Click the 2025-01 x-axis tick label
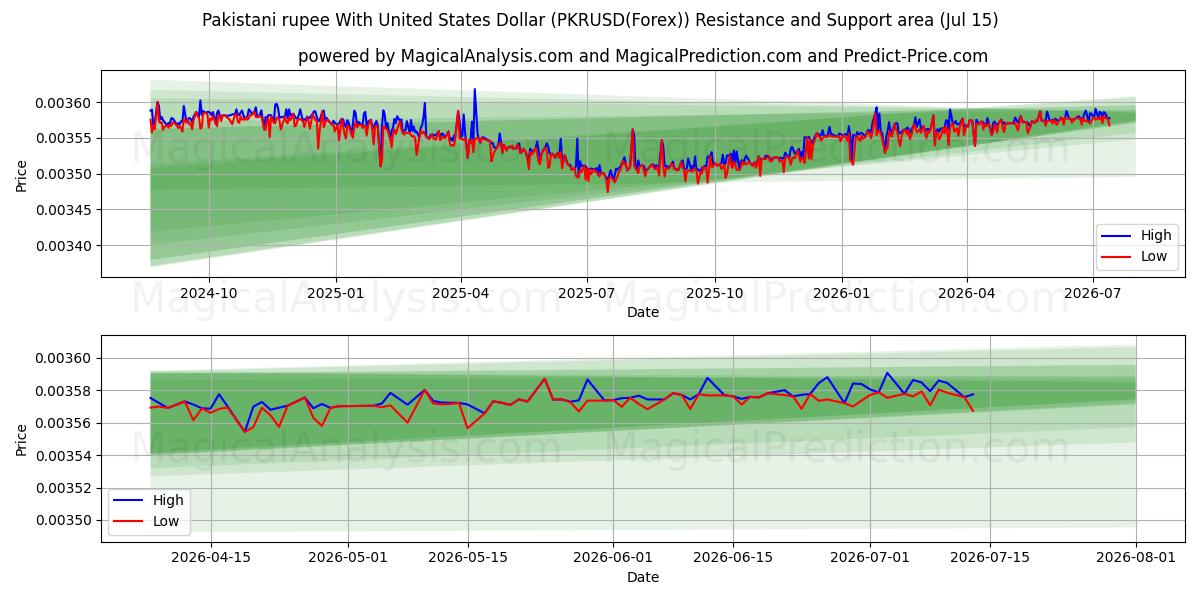The width and height of the screenshot is (1200, 600). pos(335,294)
